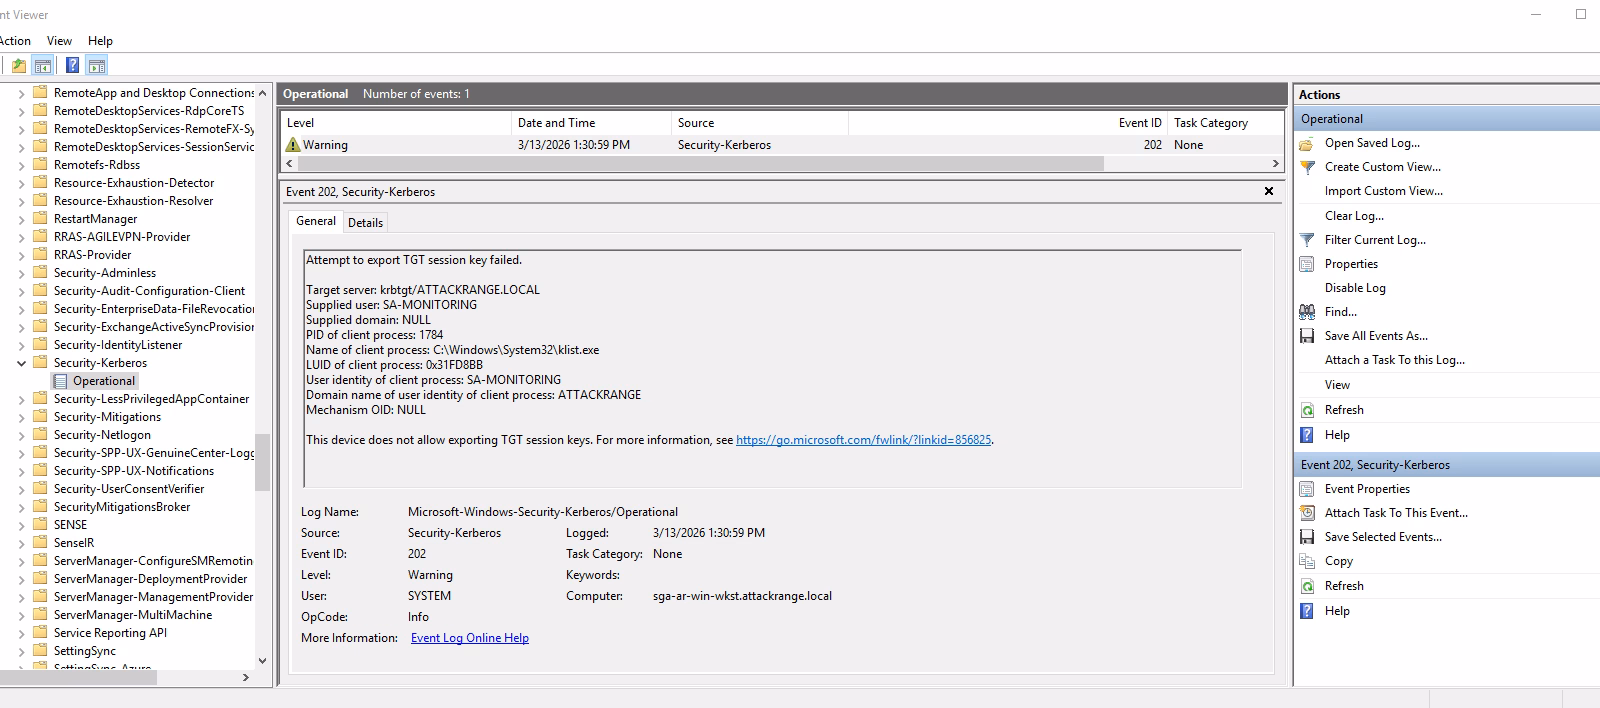Click the Up one level folder toolbar icon
1600x708 pixels.
point(18,66)
